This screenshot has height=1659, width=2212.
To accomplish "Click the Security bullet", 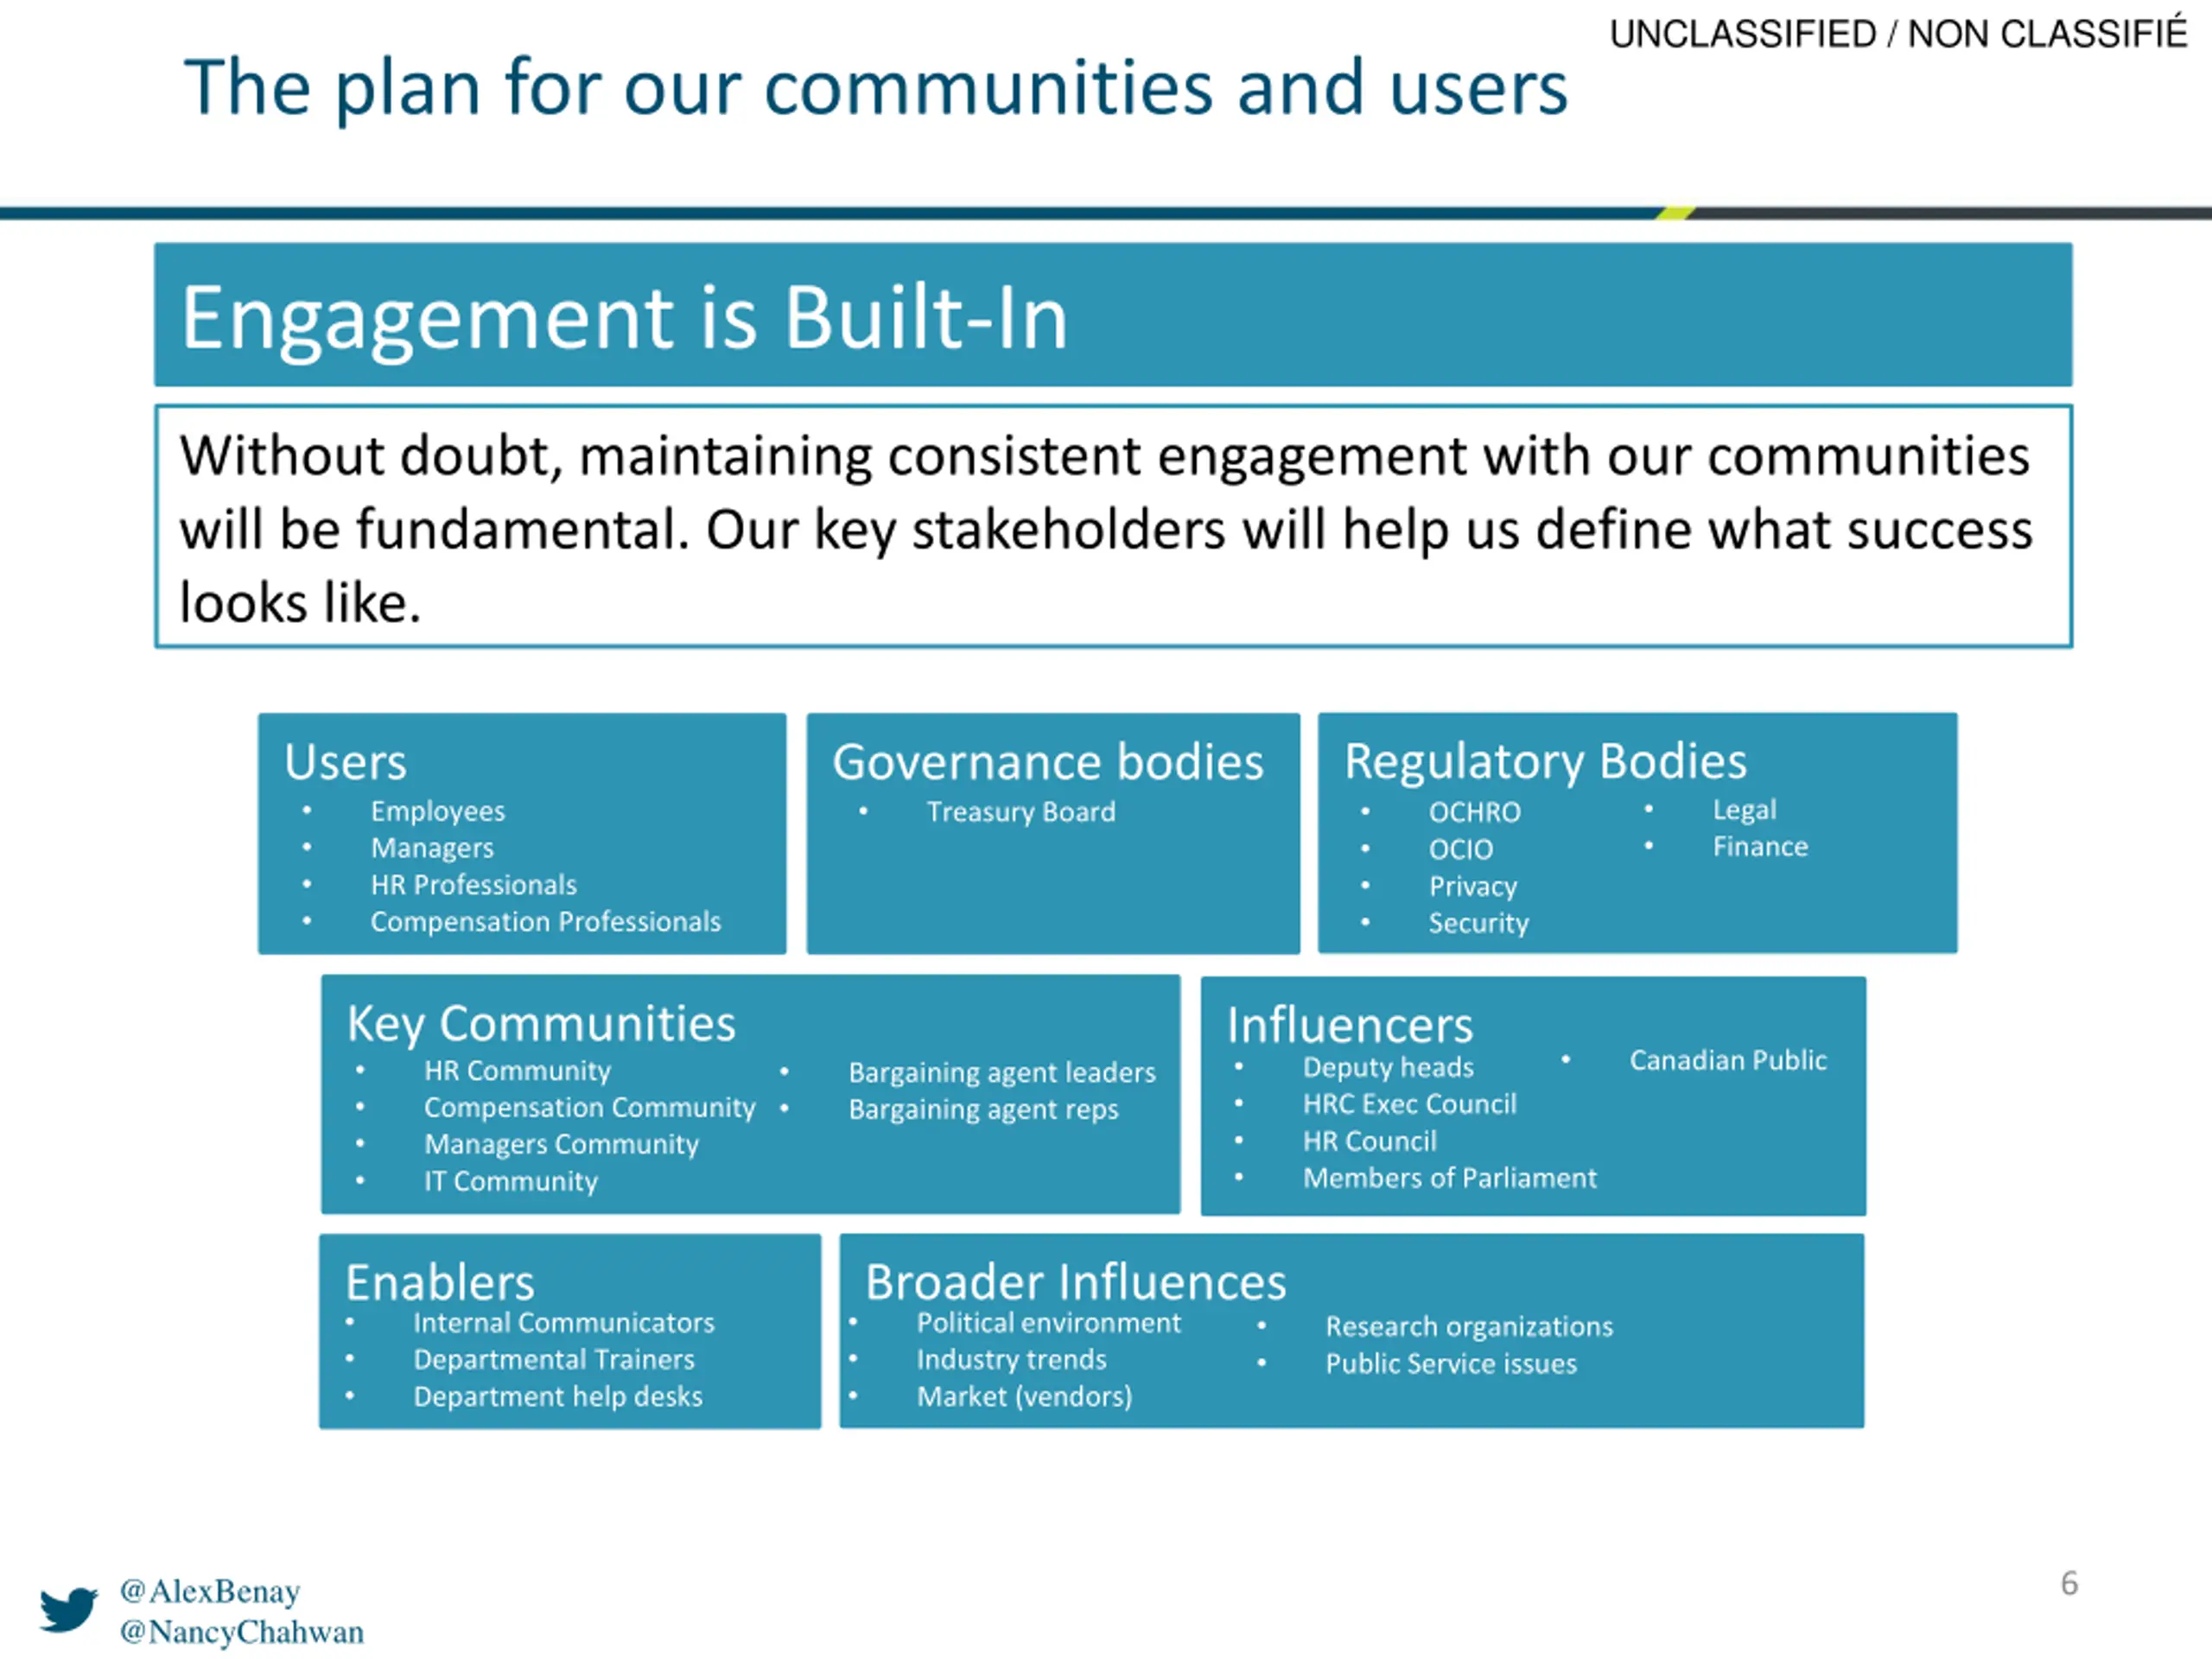I will coord(1479,923).
